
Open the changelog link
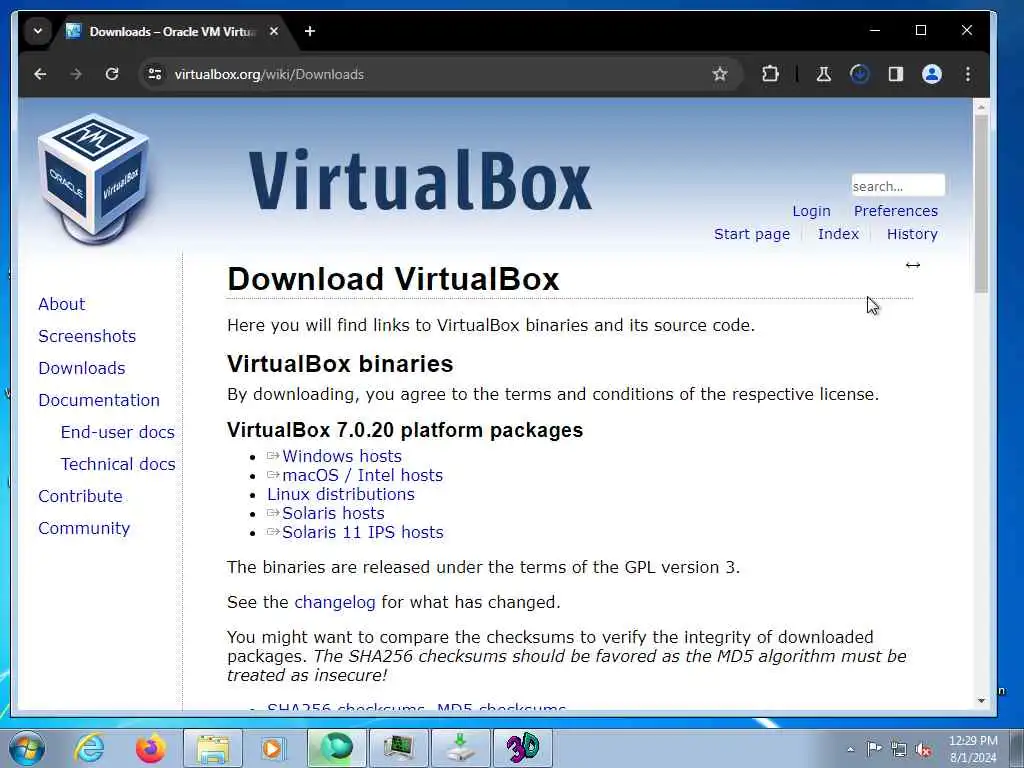tap(335, 602)
